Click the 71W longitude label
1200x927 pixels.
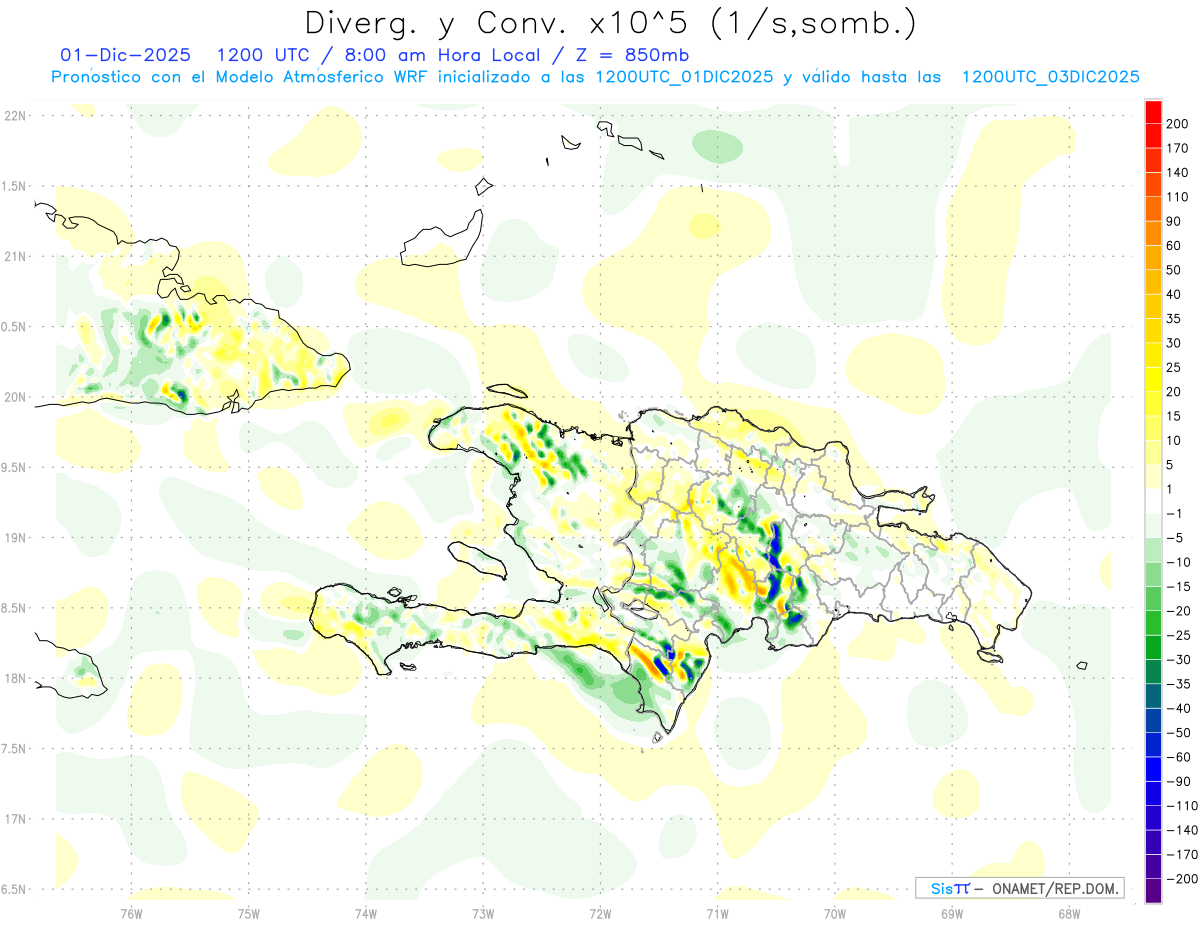[x=717, y=914]
